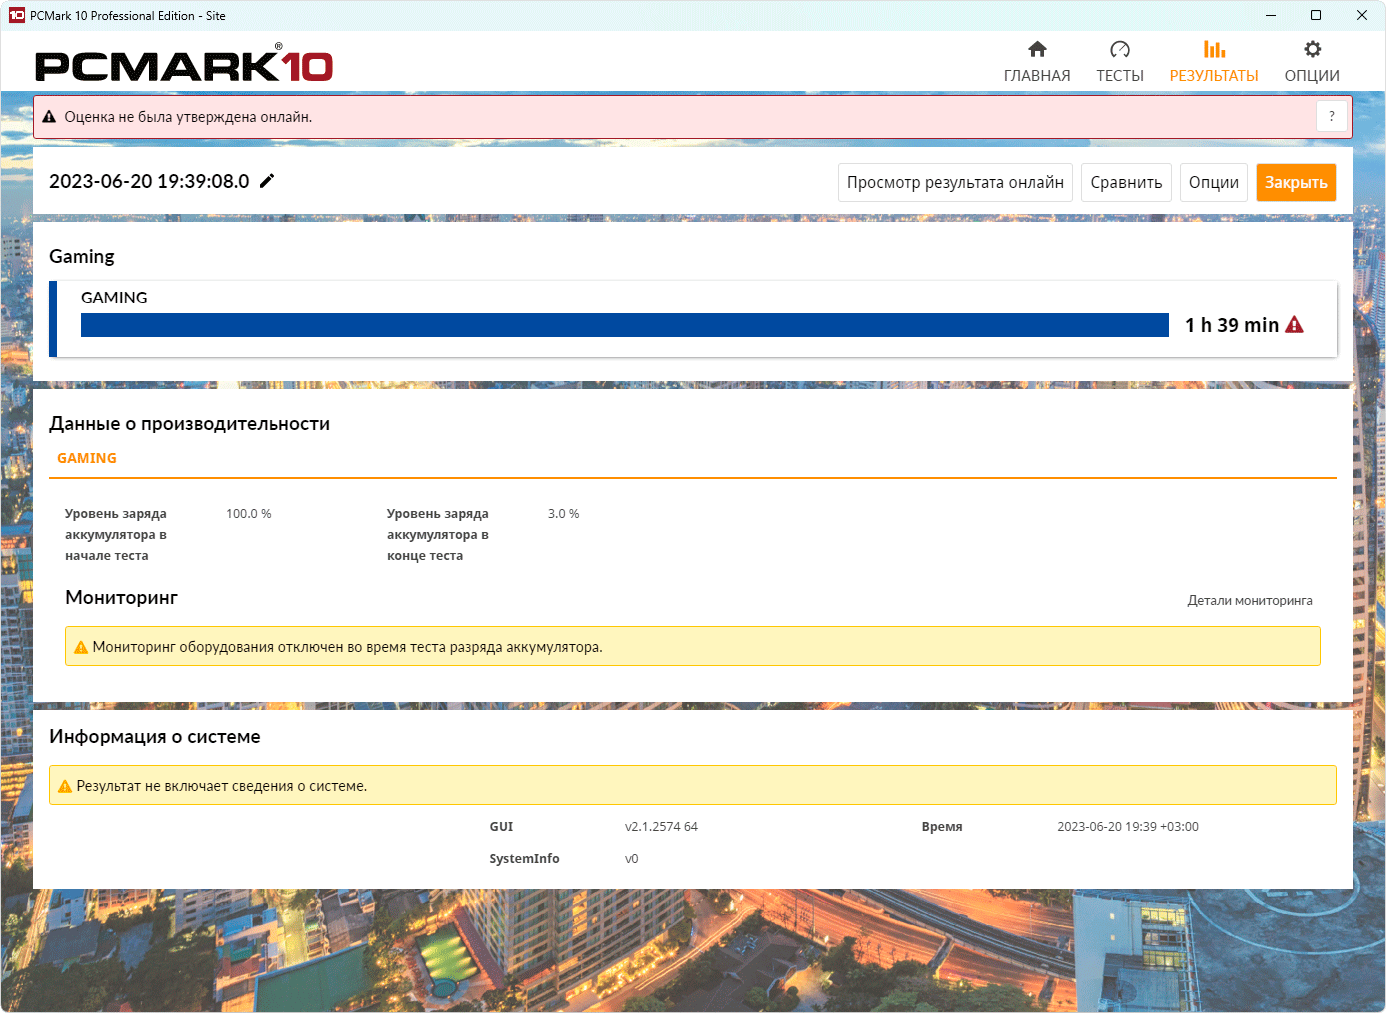Screen dimensions: 1386x1013
Task: Select the GAMING performance data tab
Action: [87, 458]
